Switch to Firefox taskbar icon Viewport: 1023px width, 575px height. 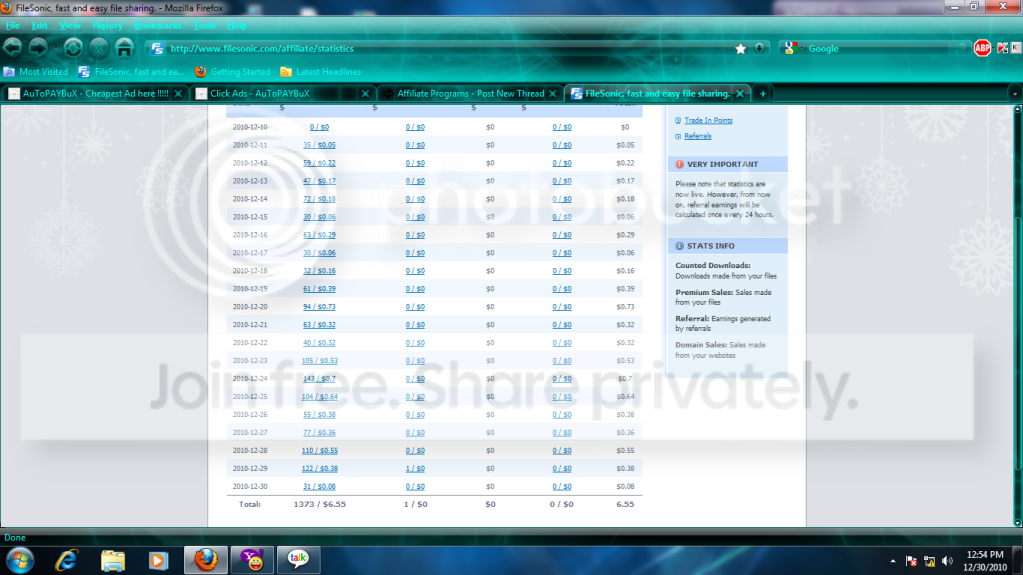(206, 560)
